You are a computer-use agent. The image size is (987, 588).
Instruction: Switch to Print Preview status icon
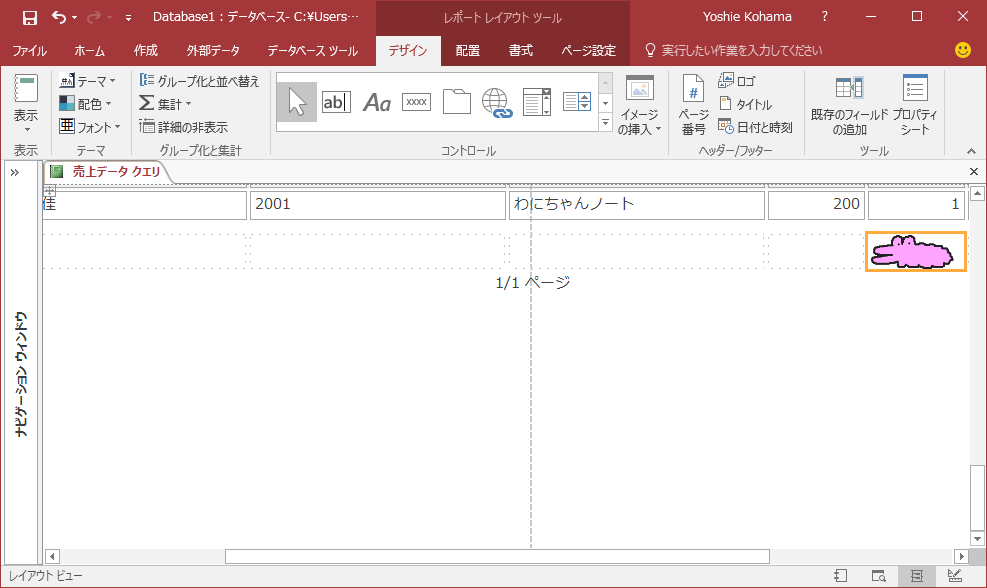tap(879, 575)
